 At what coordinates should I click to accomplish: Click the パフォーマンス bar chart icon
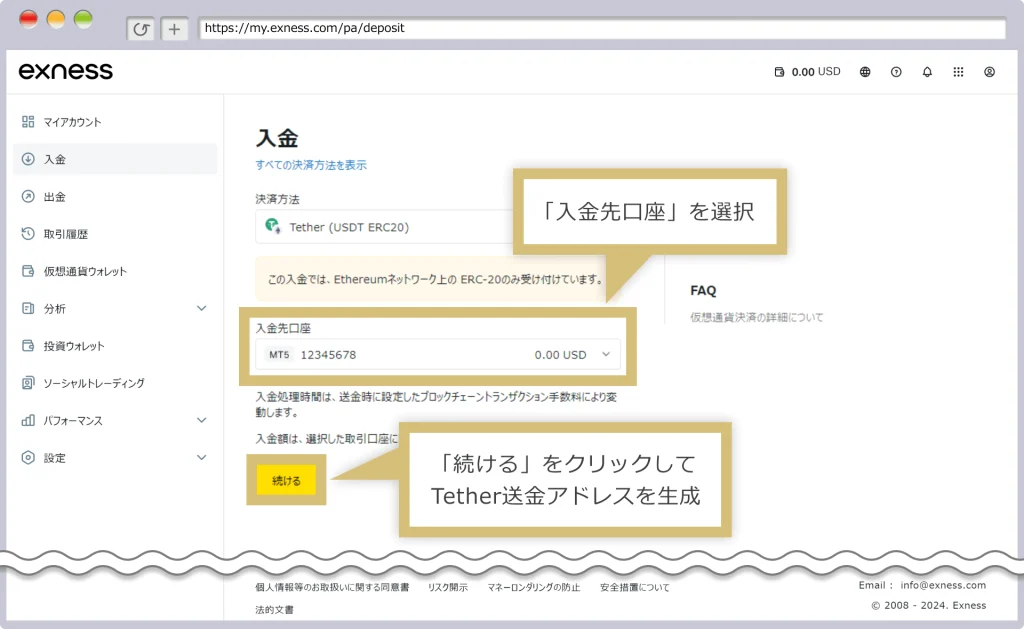point(28,420)
